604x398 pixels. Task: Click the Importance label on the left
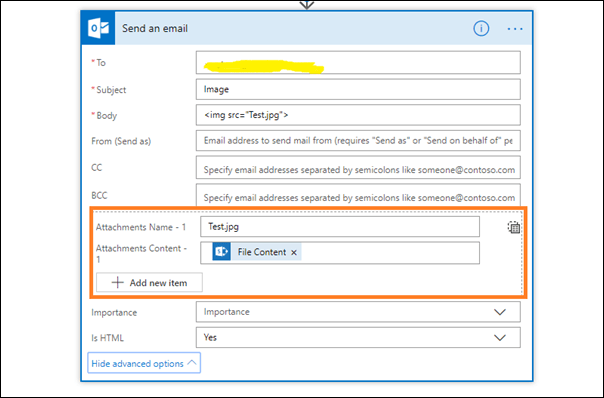click(x=114, y=312)
